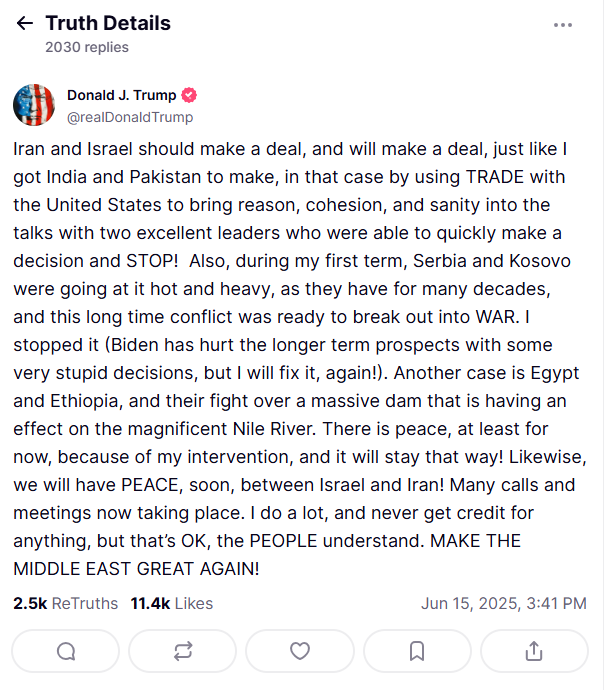Click the 2030 replies count
Image resolution: width=608 pixels, height=690 pixels.
point(87,47)
